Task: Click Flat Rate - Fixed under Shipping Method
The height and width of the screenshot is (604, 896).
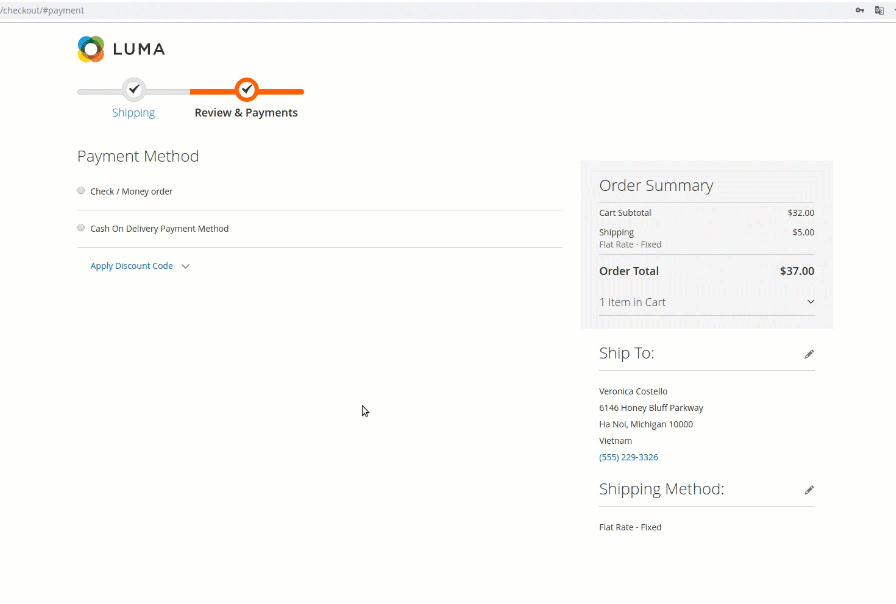Action: (630, 527)
